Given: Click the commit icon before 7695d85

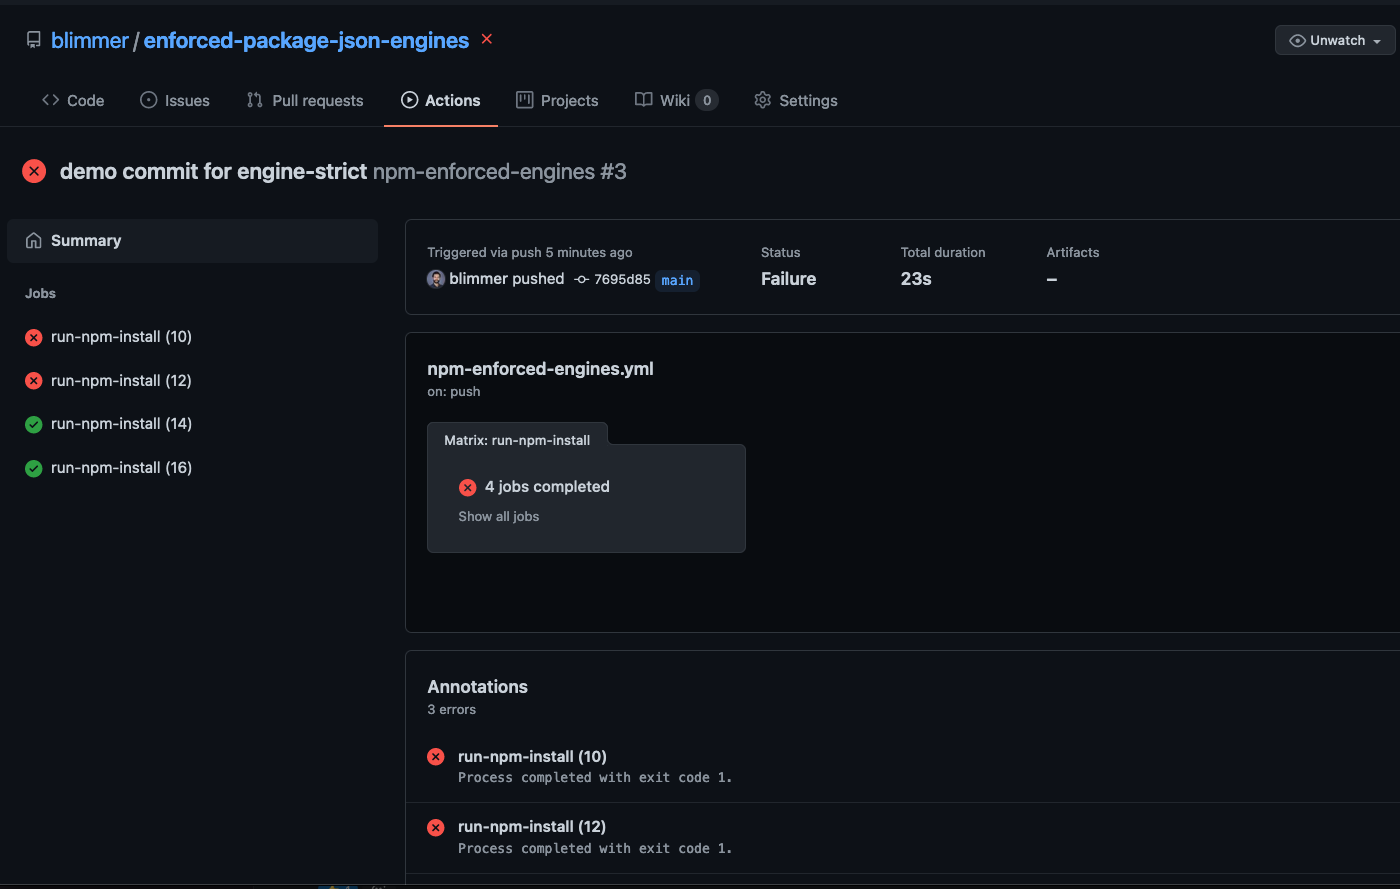Looking at the screenshot, I should point(581,279).
